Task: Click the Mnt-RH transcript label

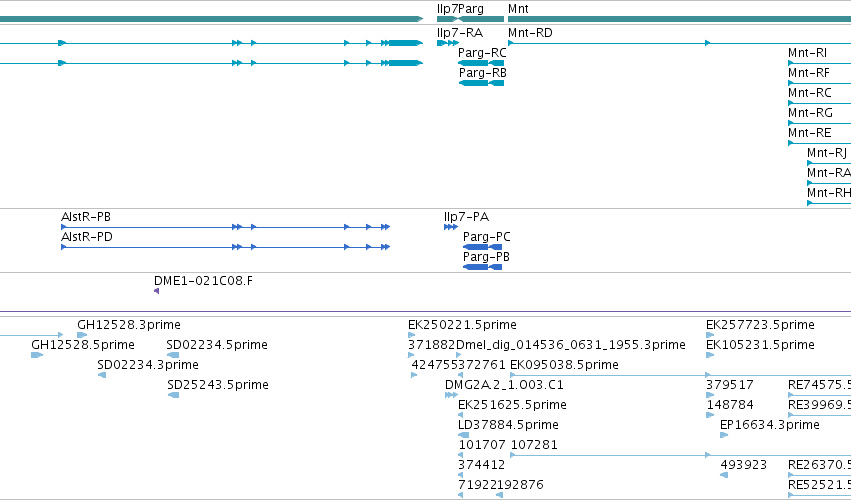Action: [x=829, y=193]
